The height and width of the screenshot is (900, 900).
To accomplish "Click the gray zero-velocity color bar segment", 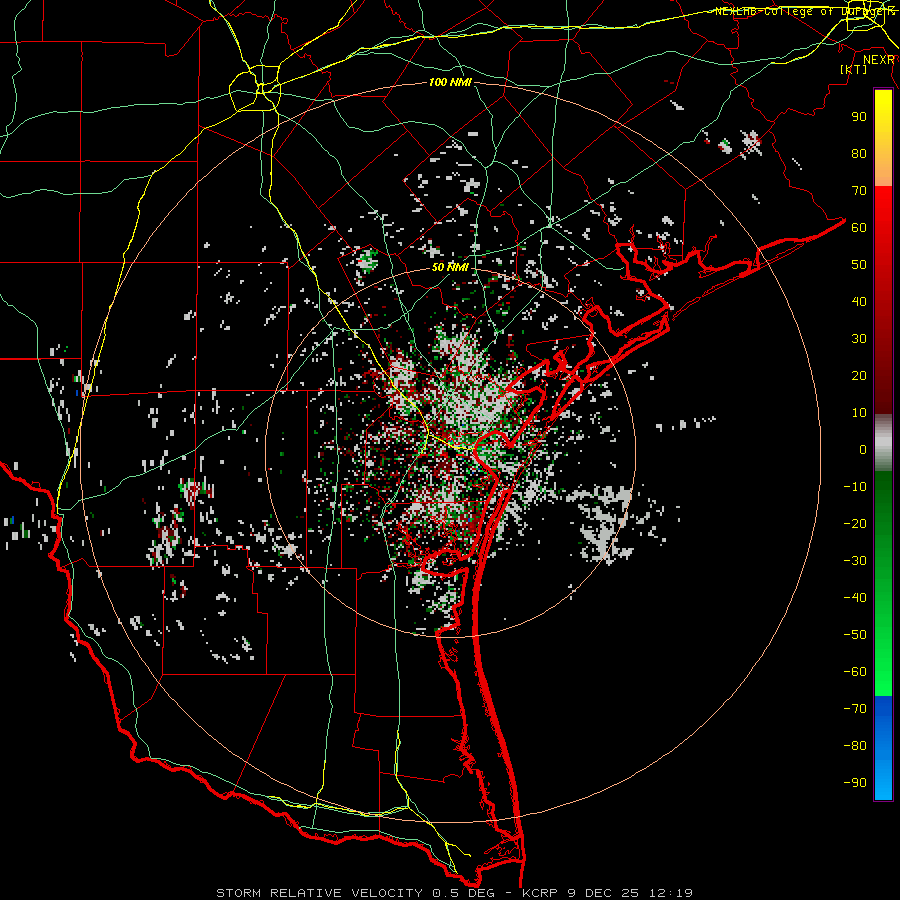I will coord(883,443).
